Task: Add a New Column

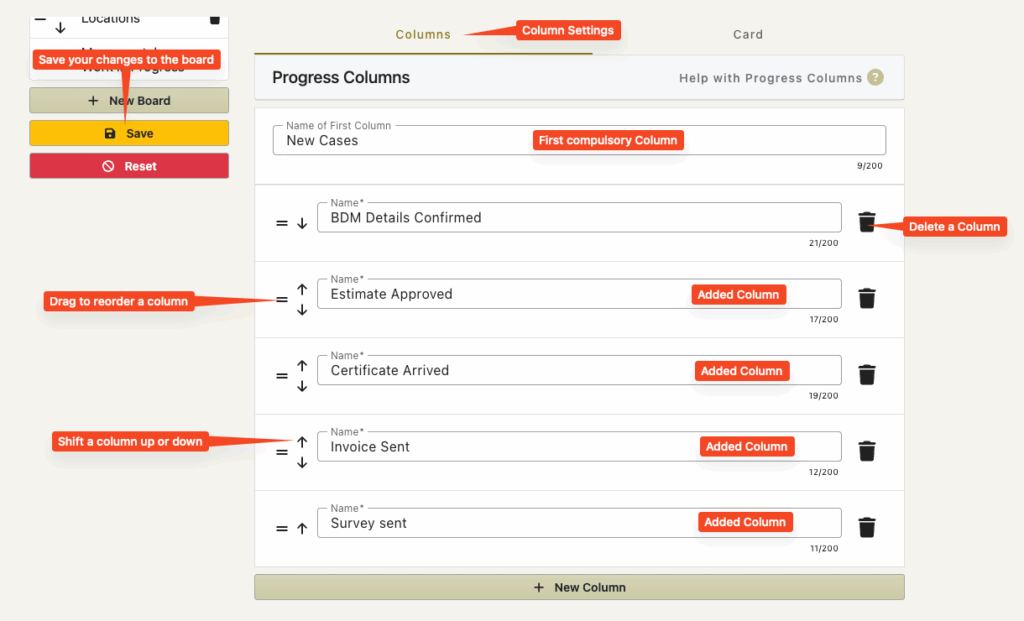Action: pos(579,587)
